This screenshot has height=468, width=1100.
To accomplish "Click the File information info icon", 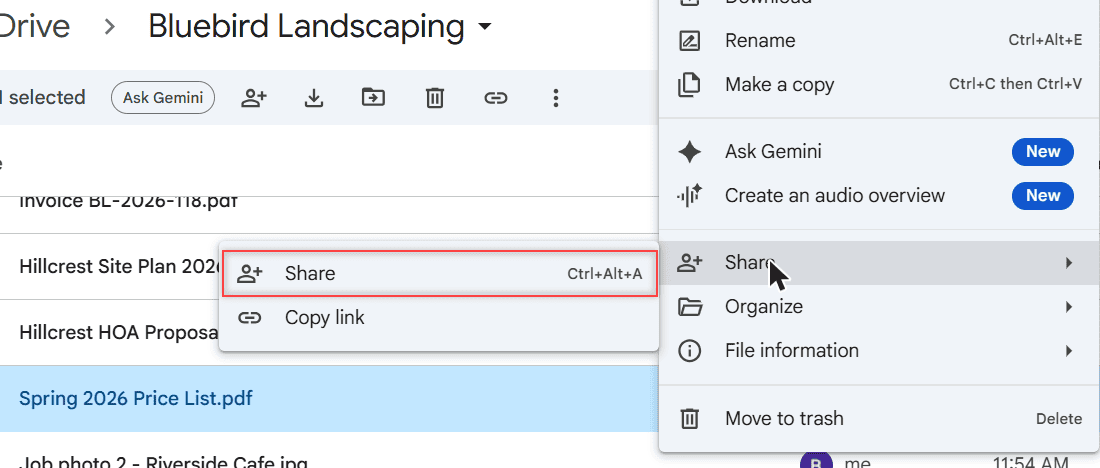I will [x=690, y=350].
